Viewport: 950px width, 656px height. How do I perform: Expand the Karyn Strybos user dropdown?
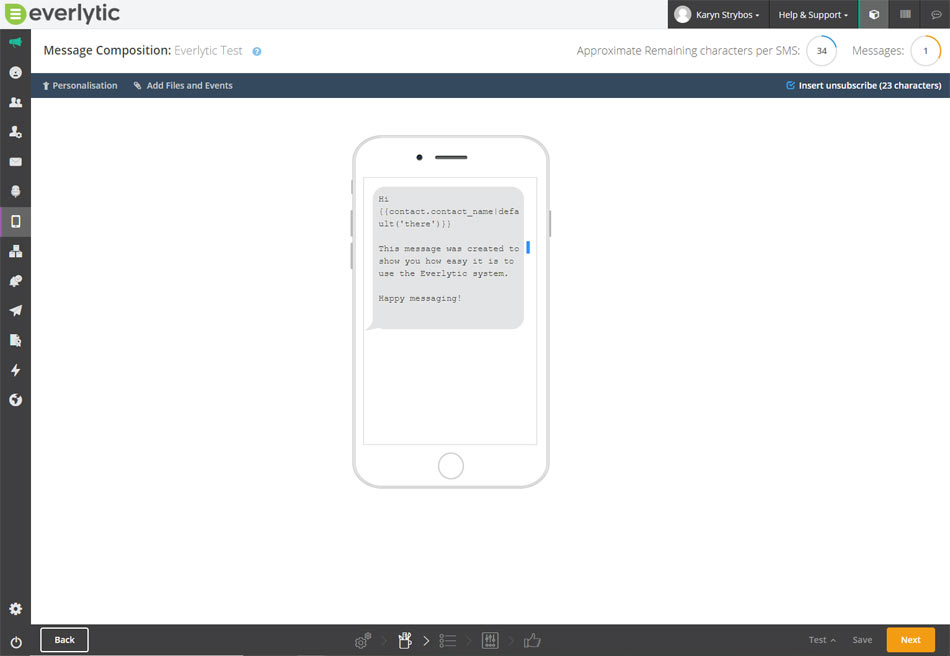(718, 15)
